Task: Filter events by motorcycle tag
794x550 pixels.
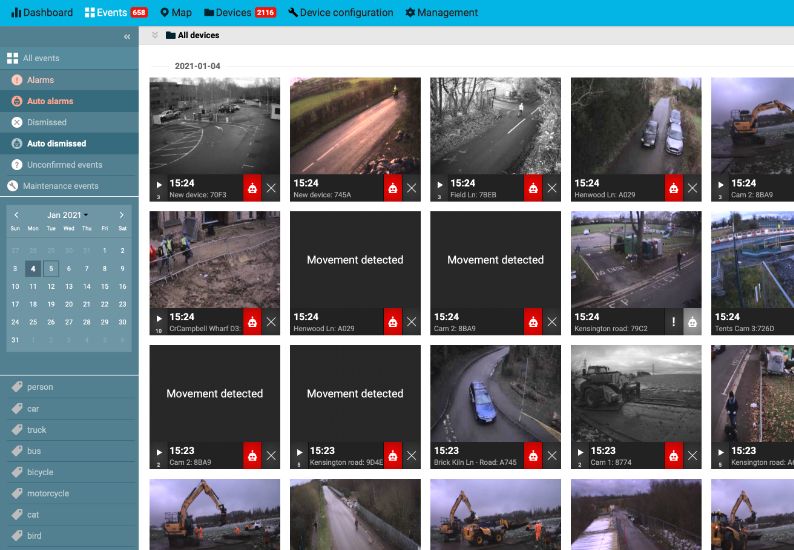Action: (69, 493)
